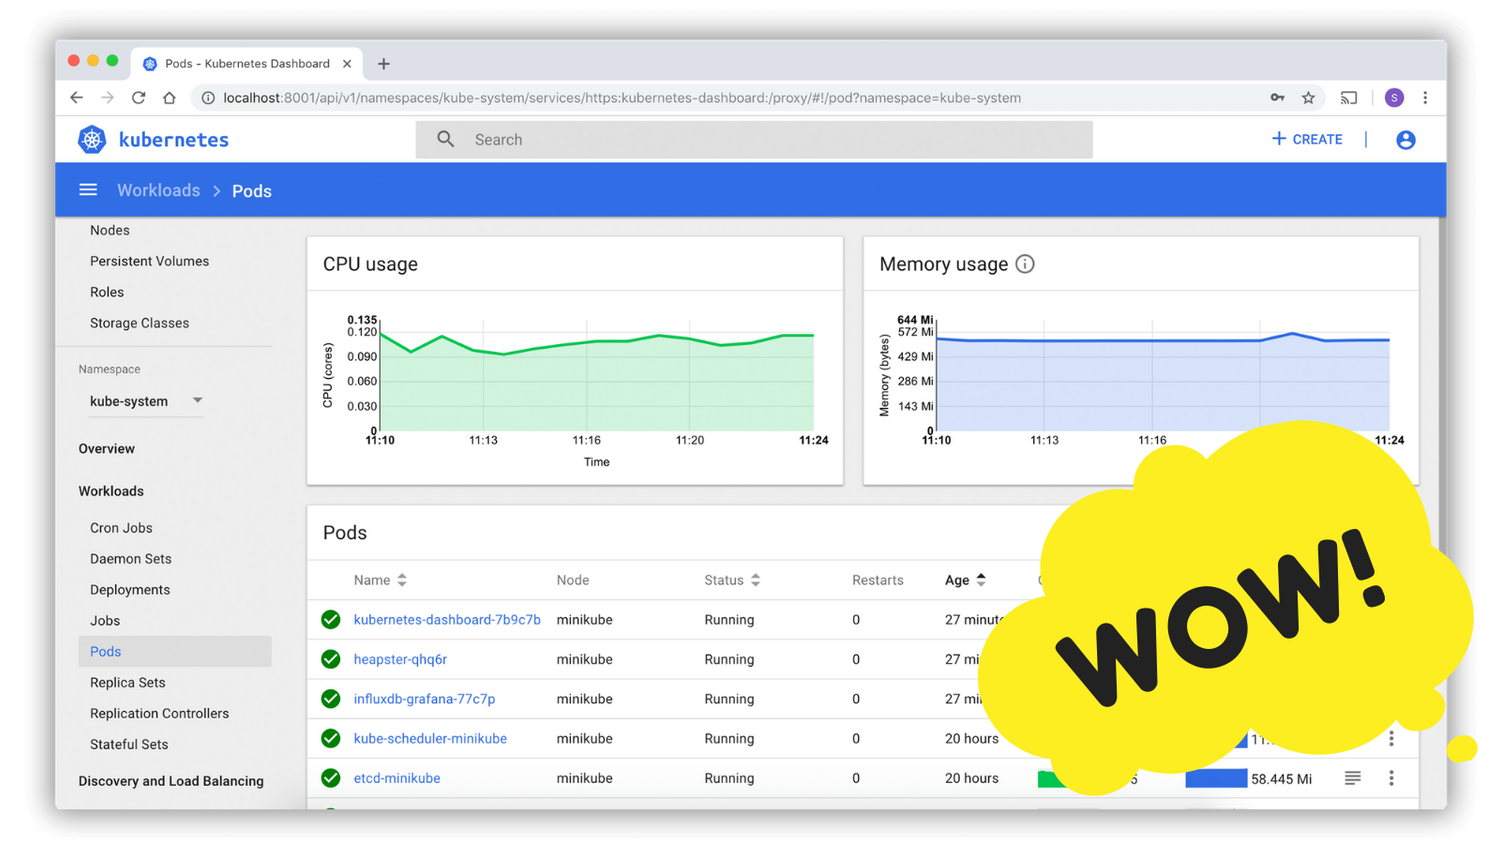Select Nodes in the sidebar
The height and width of the screenshot is (844, 1500).
tap(110, 230)
